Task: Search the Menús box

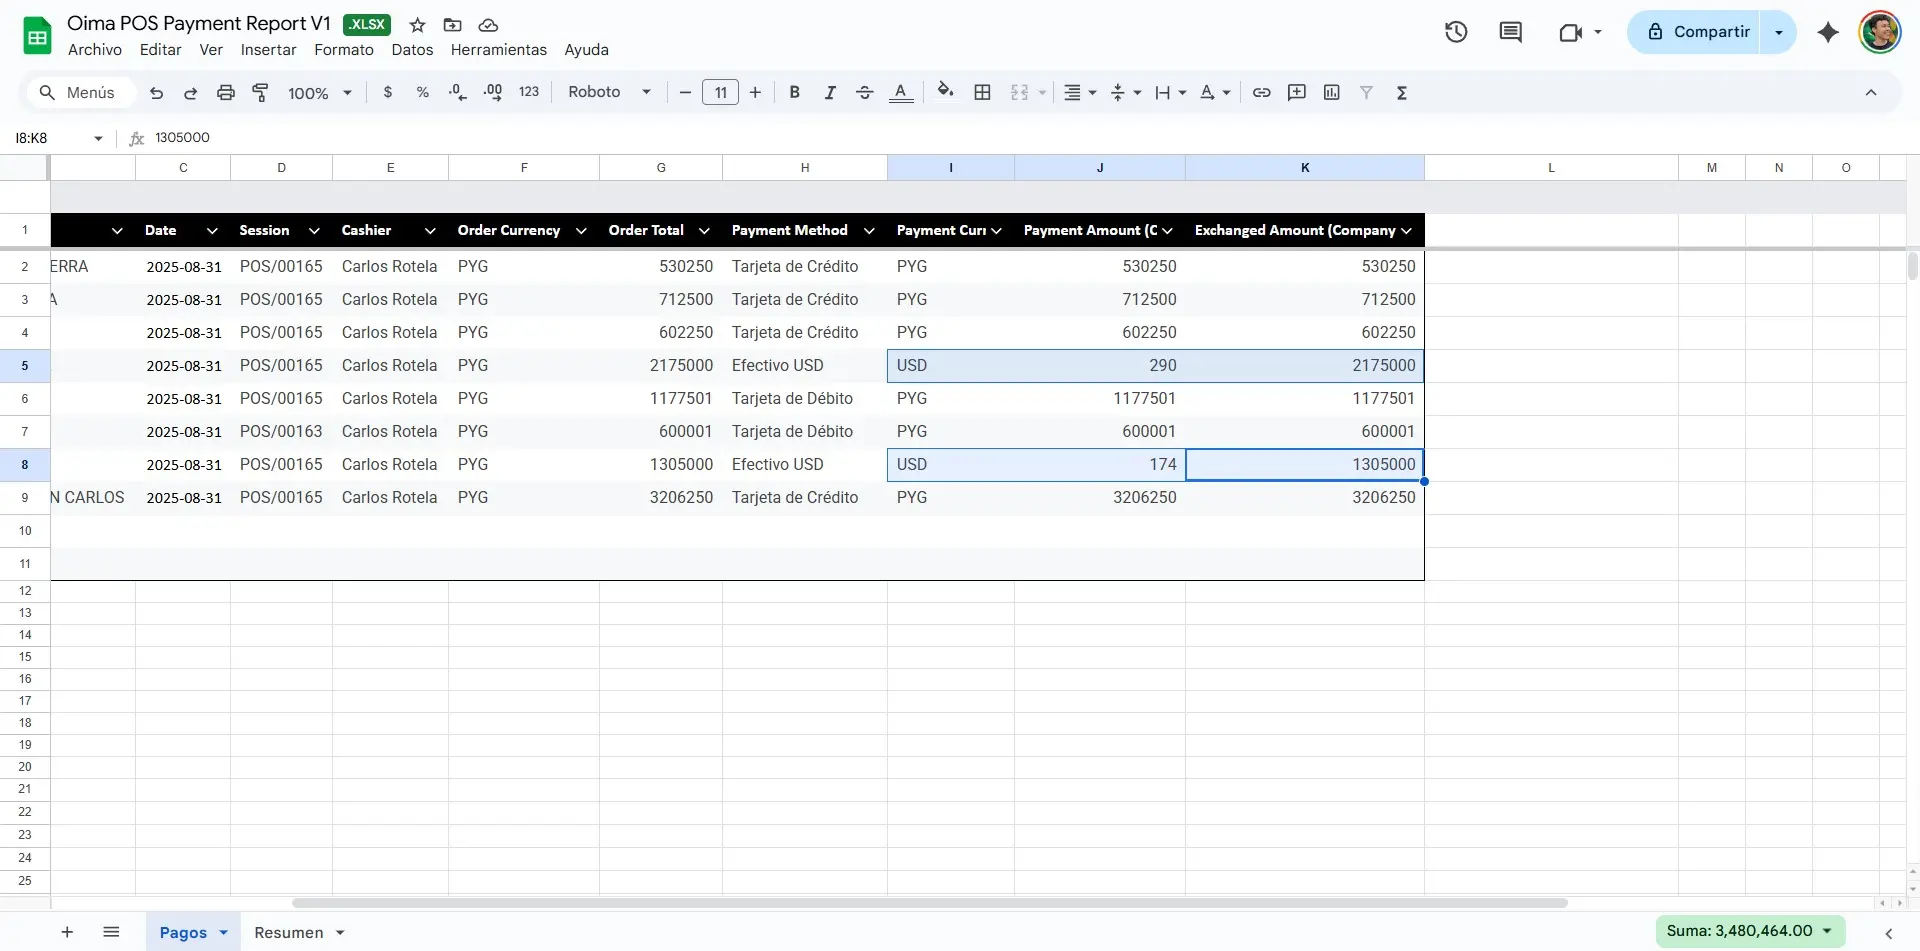Action: (x=80, y=92)
